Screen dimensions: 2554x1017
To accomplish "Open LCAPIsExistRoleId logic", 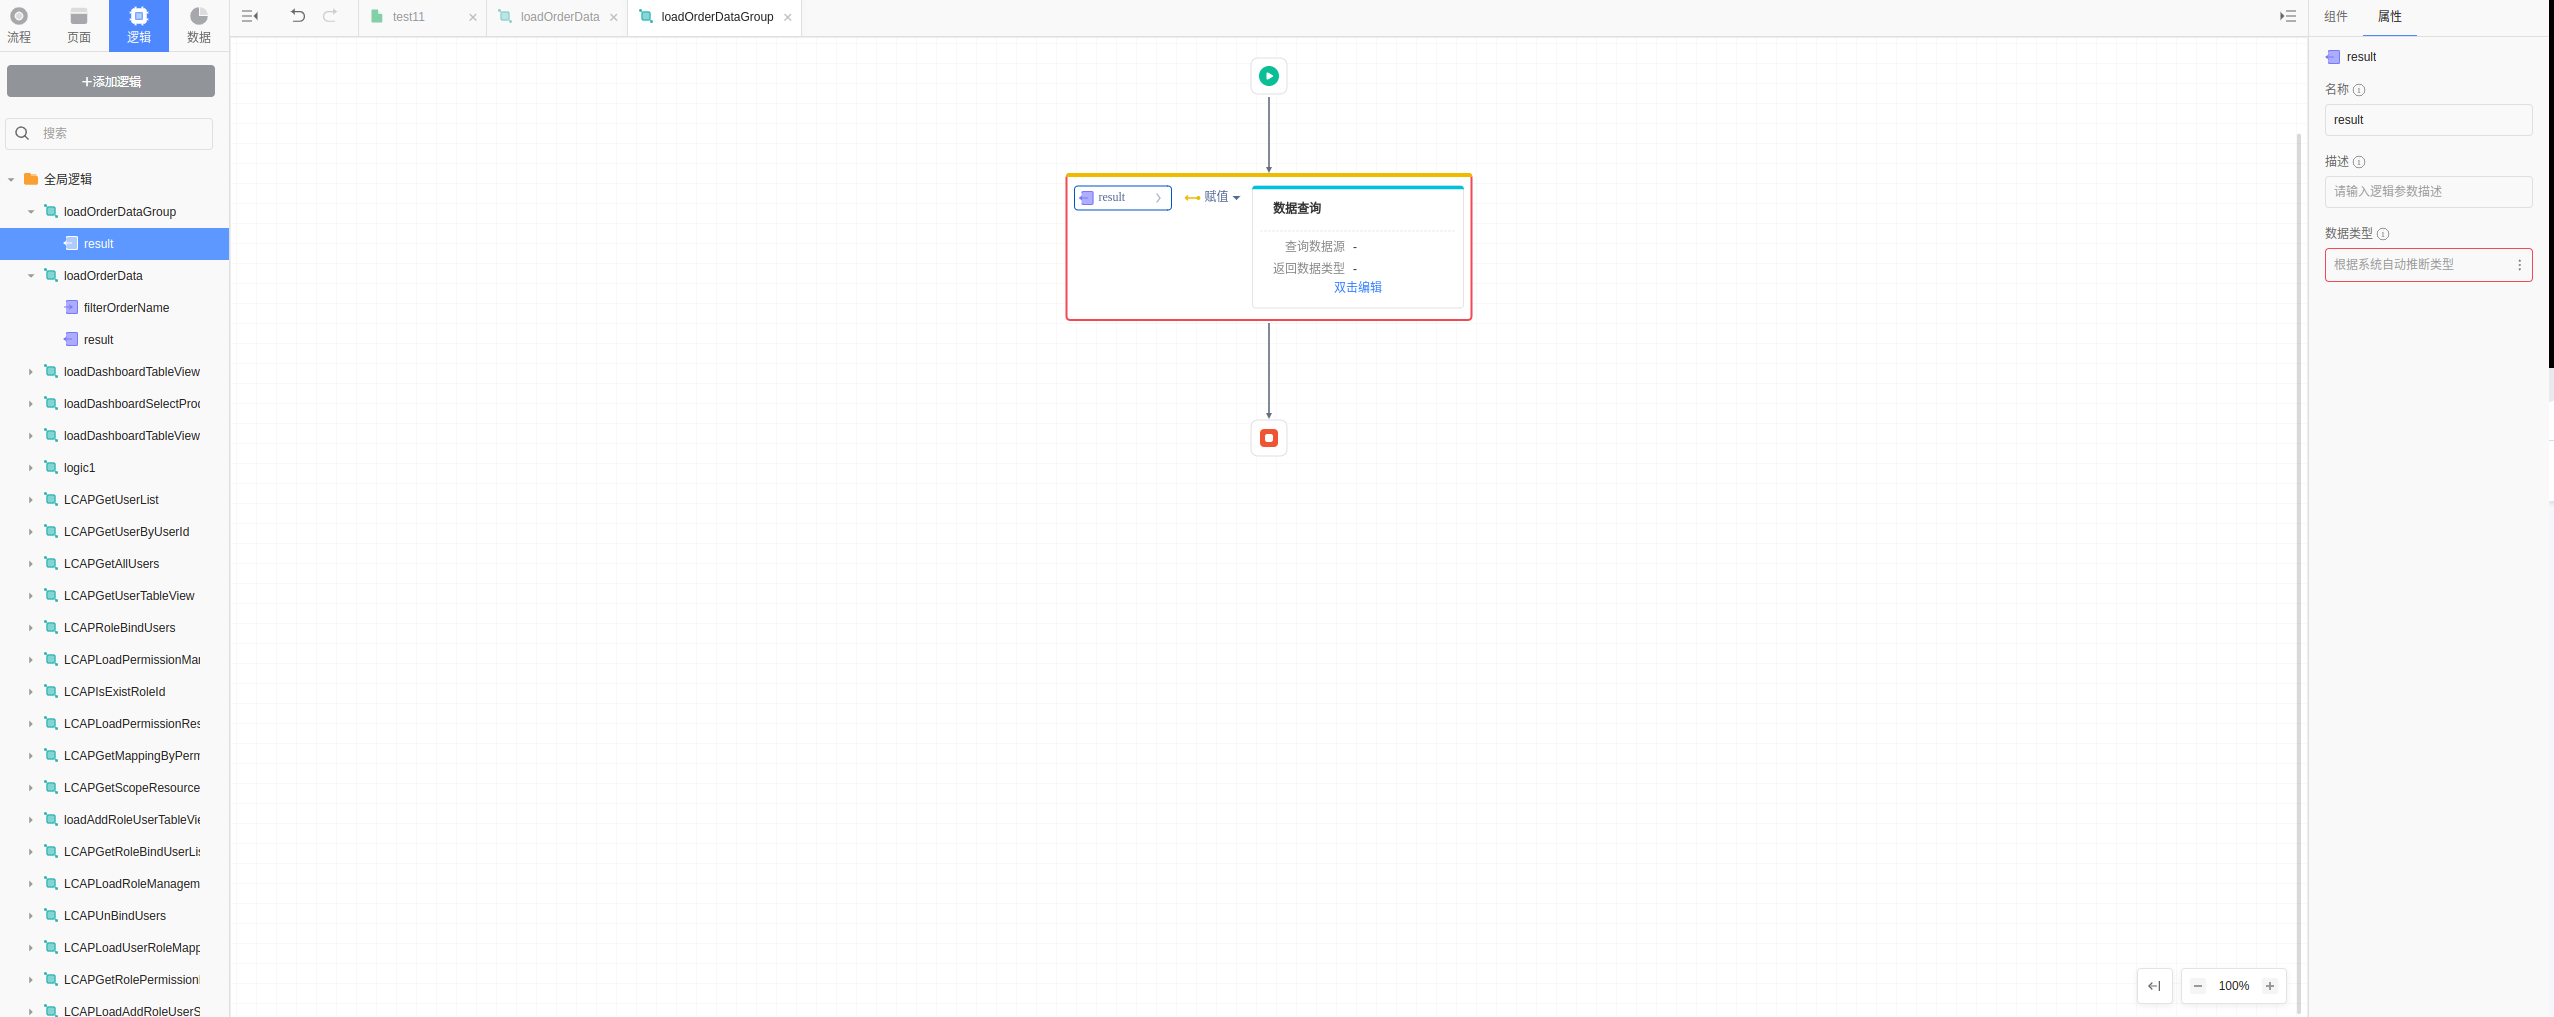I will tap(114, 692).
